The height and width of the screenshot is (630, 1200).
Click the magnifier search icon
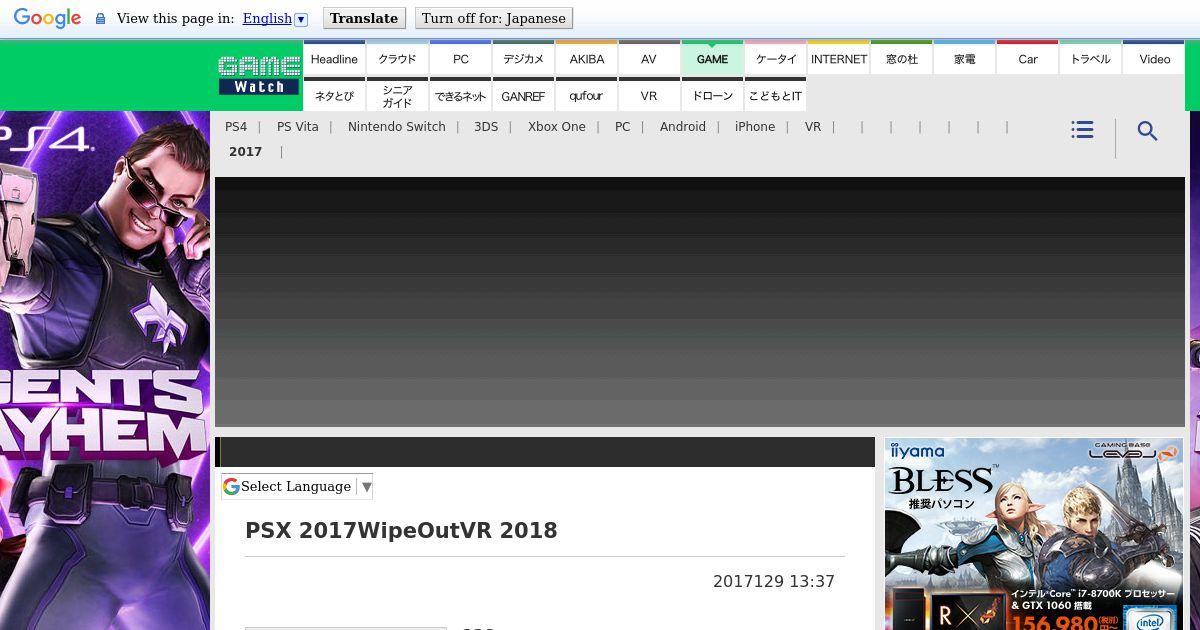click(x=1147, y=131)
